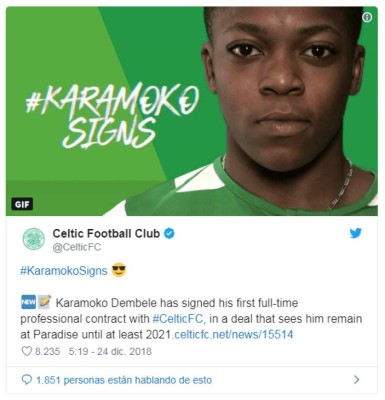Play the Karamoko Signs GIF image

point(192,111)
